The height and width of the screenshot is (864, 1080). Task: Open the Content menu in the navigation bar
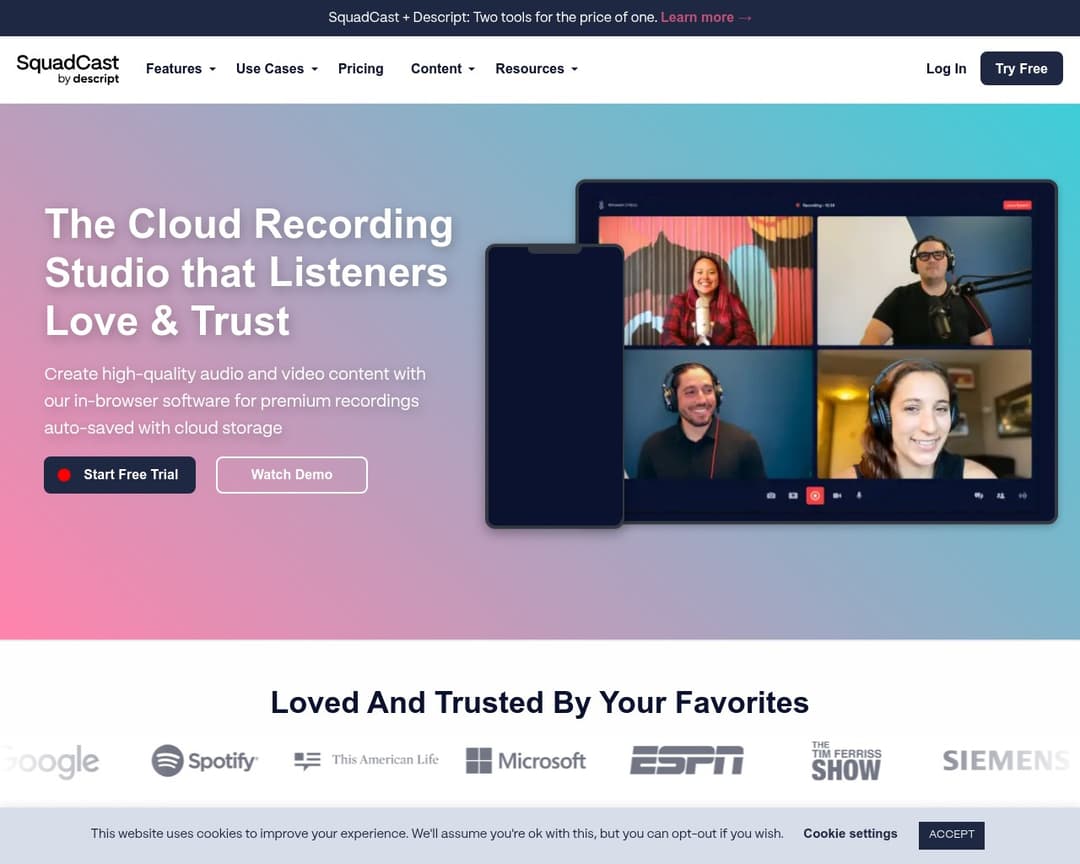(443, 69)
